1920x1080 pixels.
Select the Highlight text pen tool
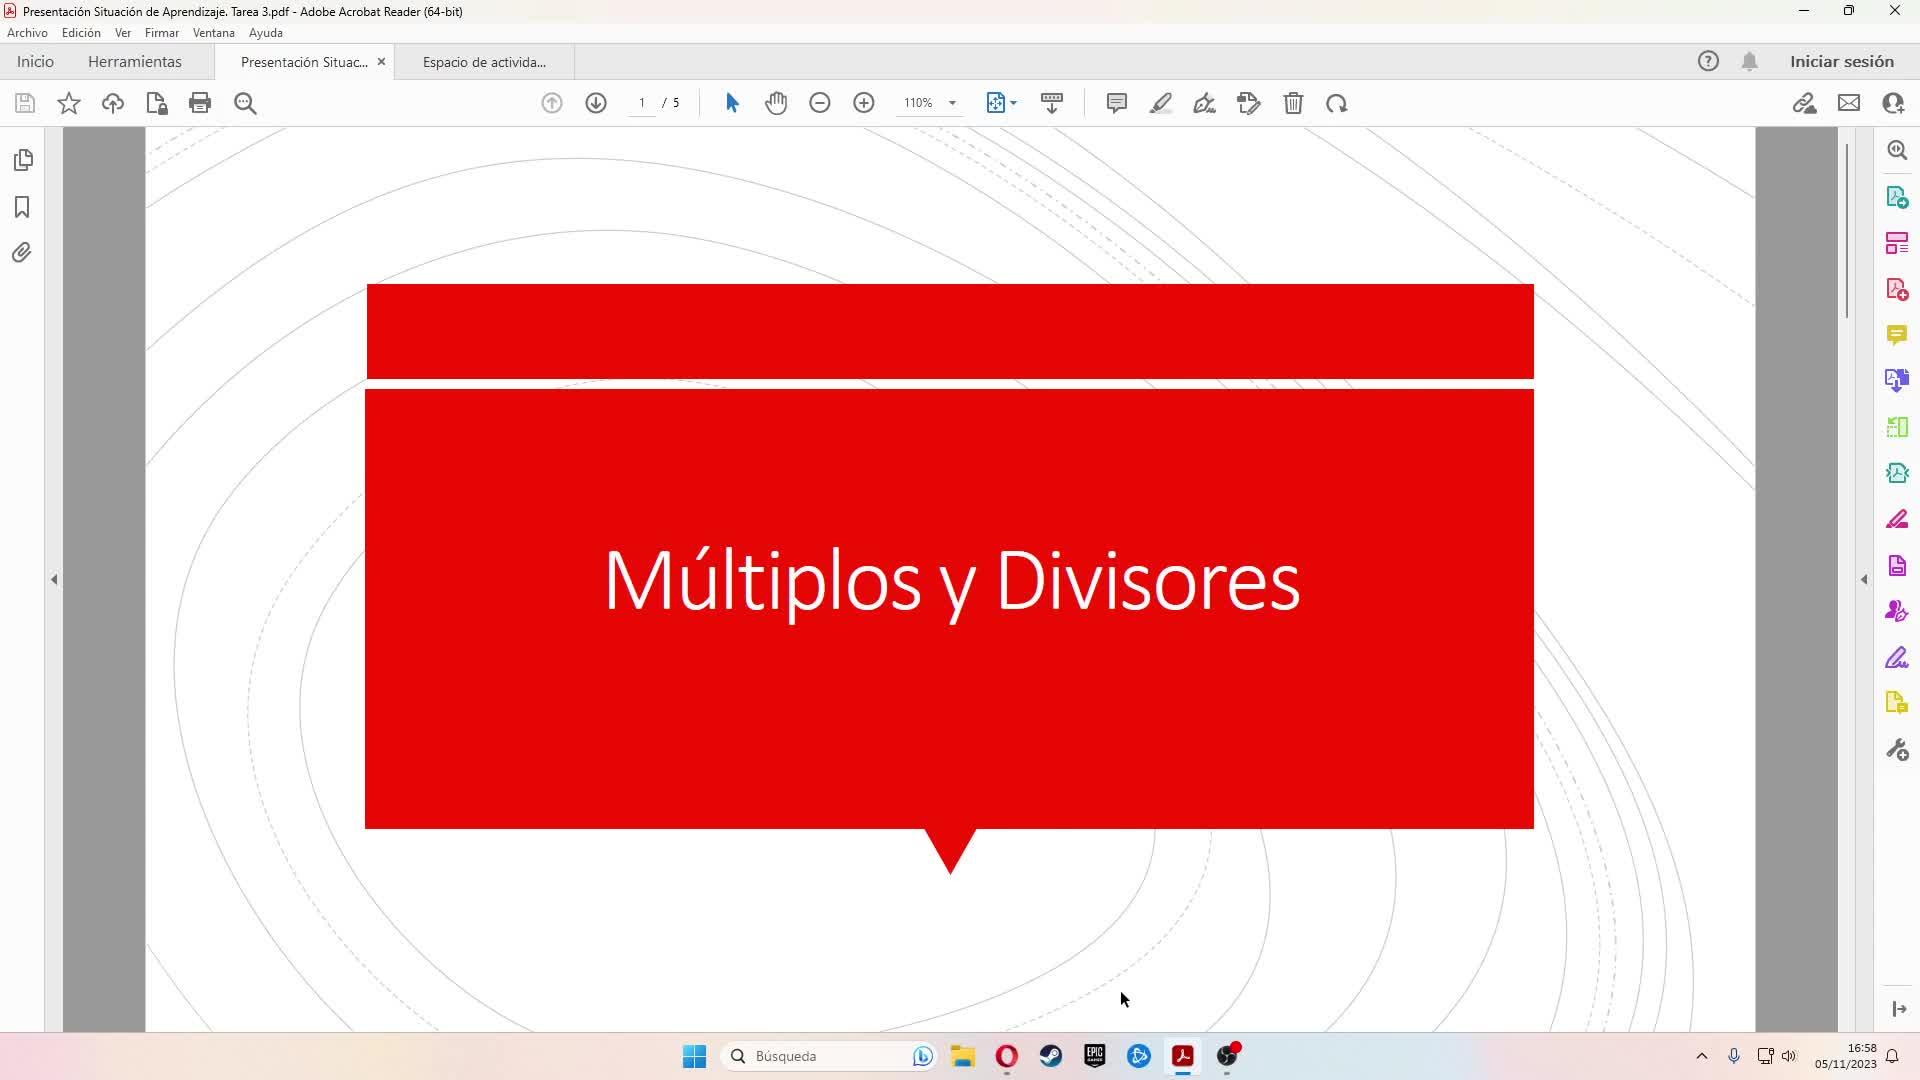[1161, 103]
